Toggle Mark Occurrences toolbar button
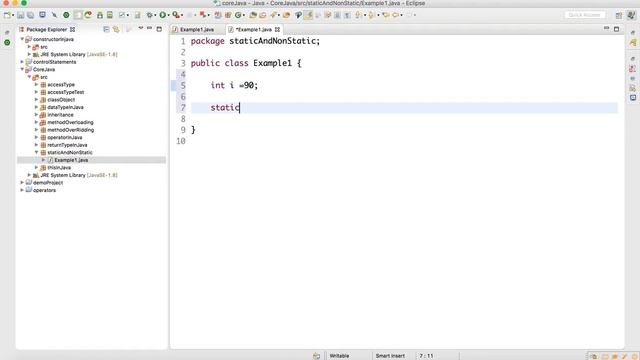The width and height of the screenshot is (640, 360). click(308, 15)
